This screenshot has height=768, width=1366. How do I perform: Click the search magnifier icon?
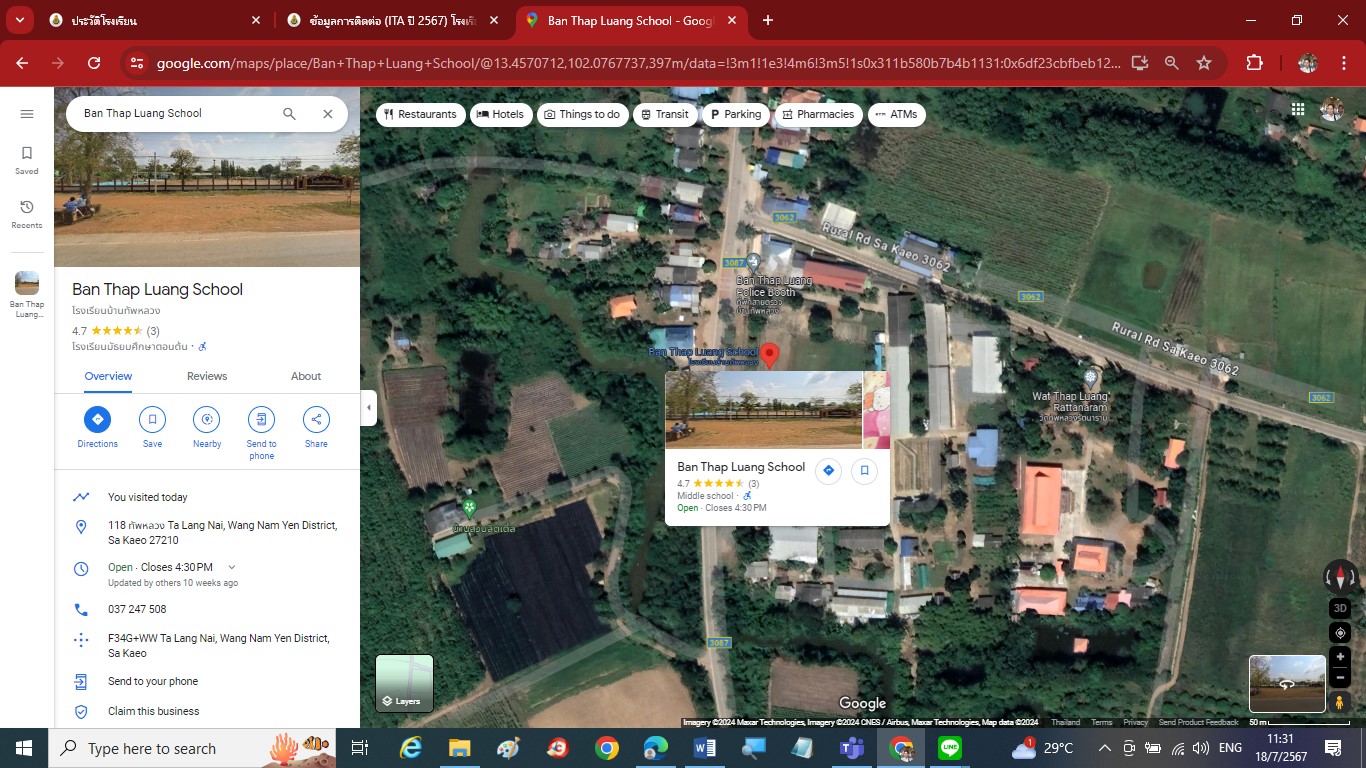point(289,114)
